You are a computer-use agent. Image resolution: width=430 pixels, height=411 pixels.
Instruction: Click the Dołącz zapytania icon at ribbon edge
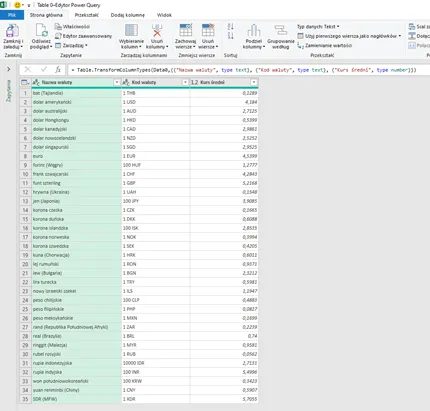[x=411, y=36]
